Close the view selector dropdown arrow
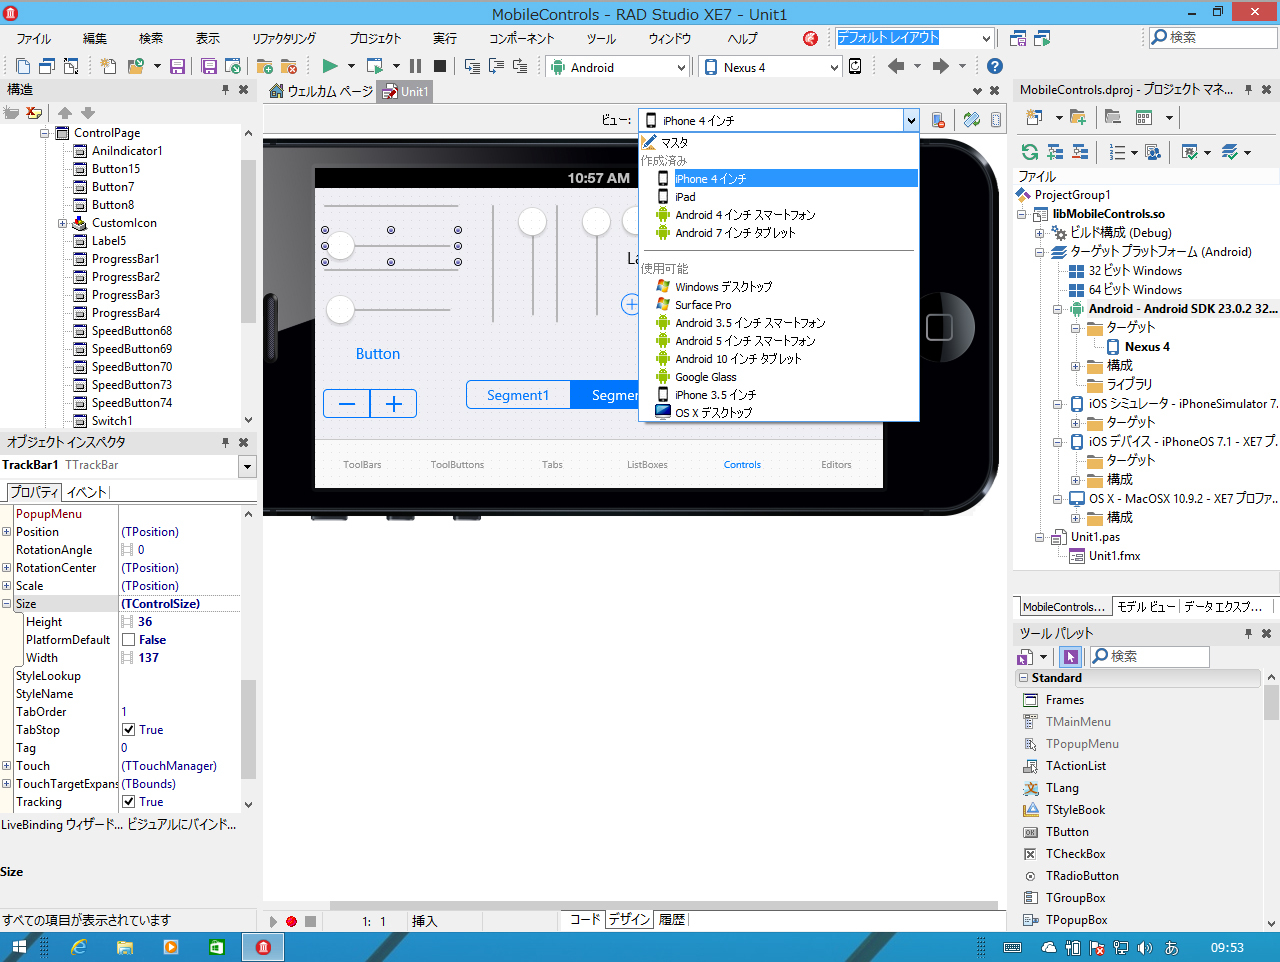The image size is (1280, 962). point(911,120)
